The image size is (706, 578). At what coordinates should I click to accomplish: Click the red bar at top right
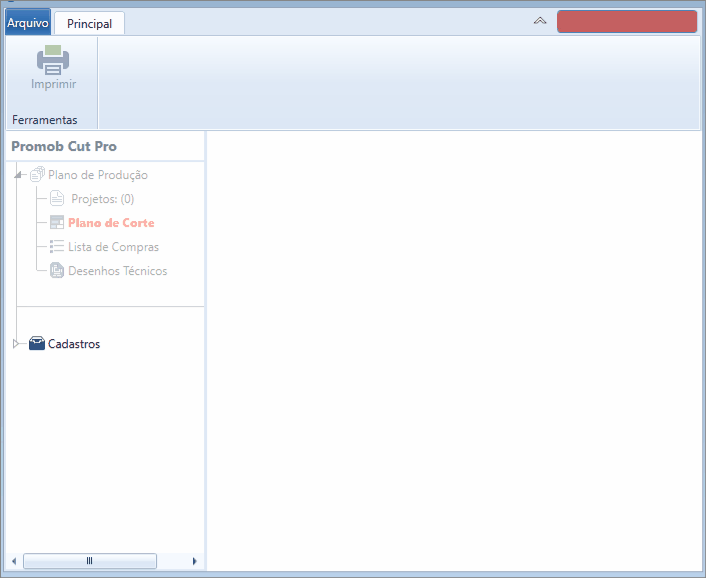coord(627,21)
